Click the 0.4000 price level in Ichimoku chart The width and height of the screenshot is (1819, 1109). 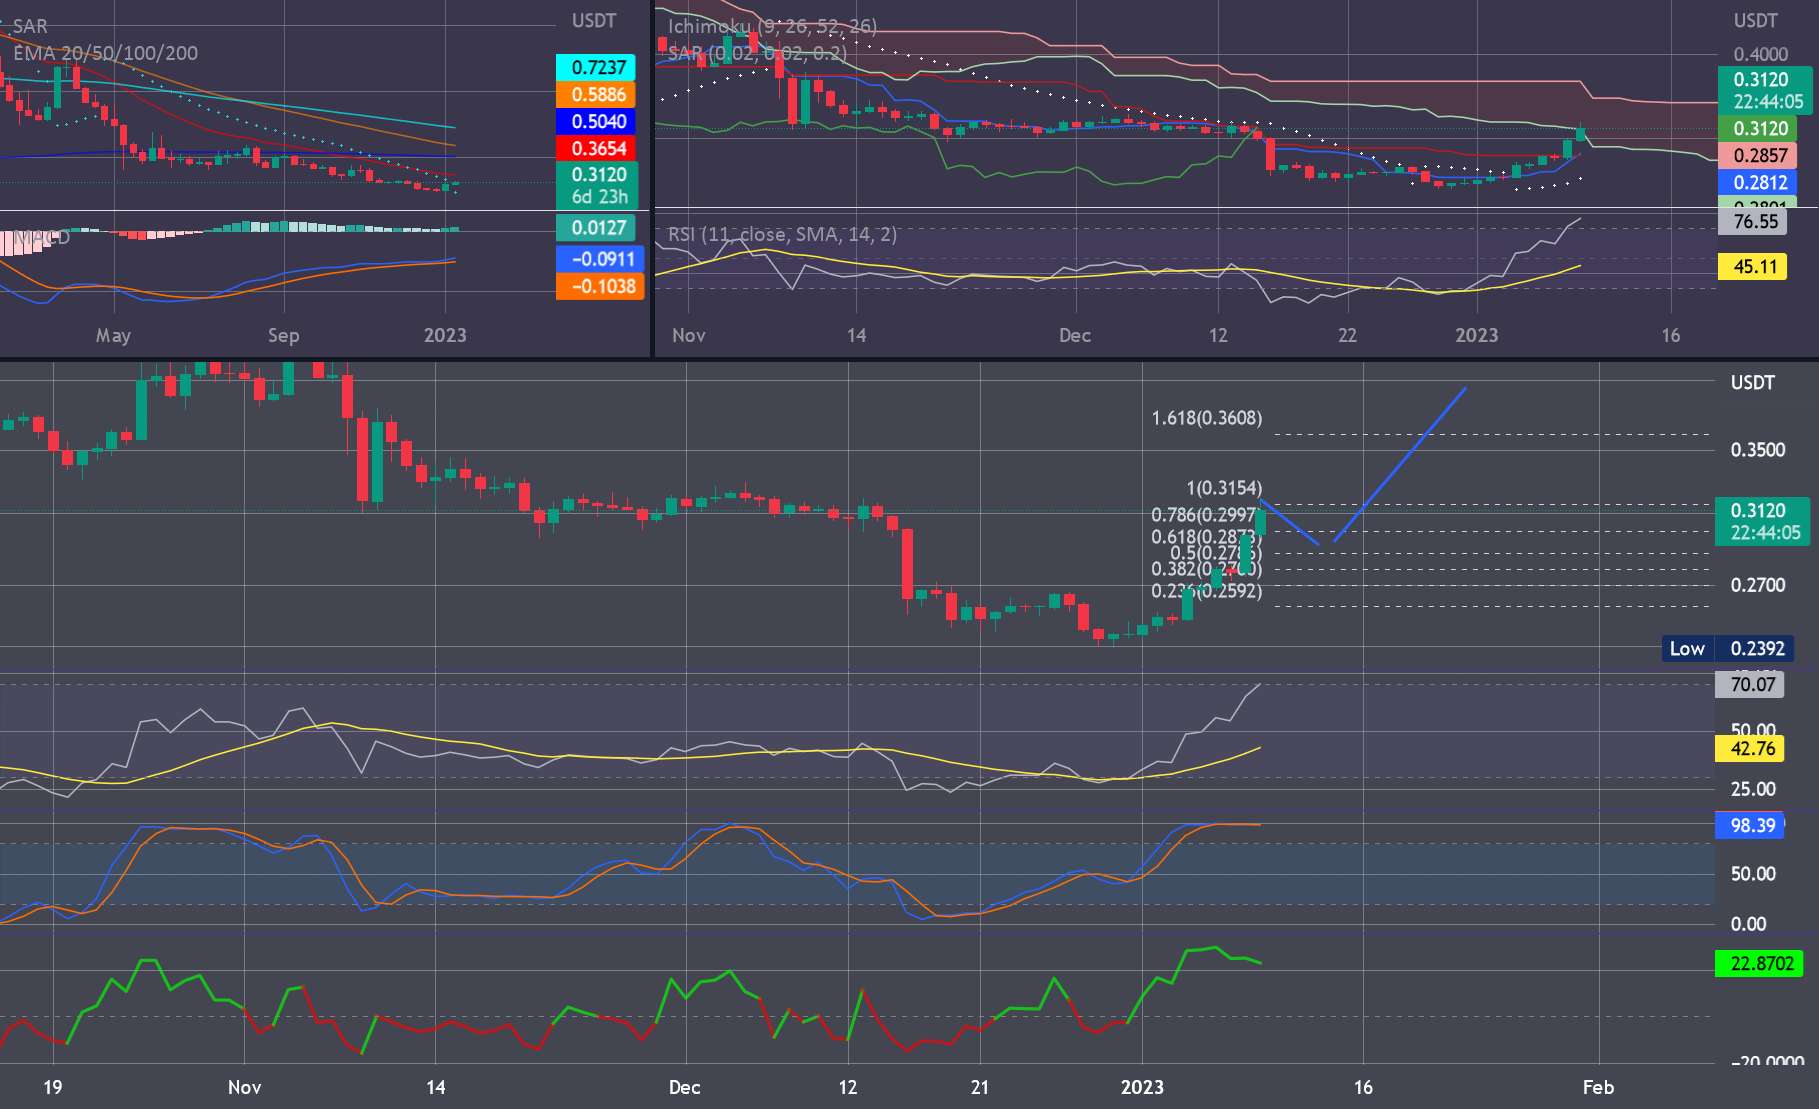click(1760, 54)
